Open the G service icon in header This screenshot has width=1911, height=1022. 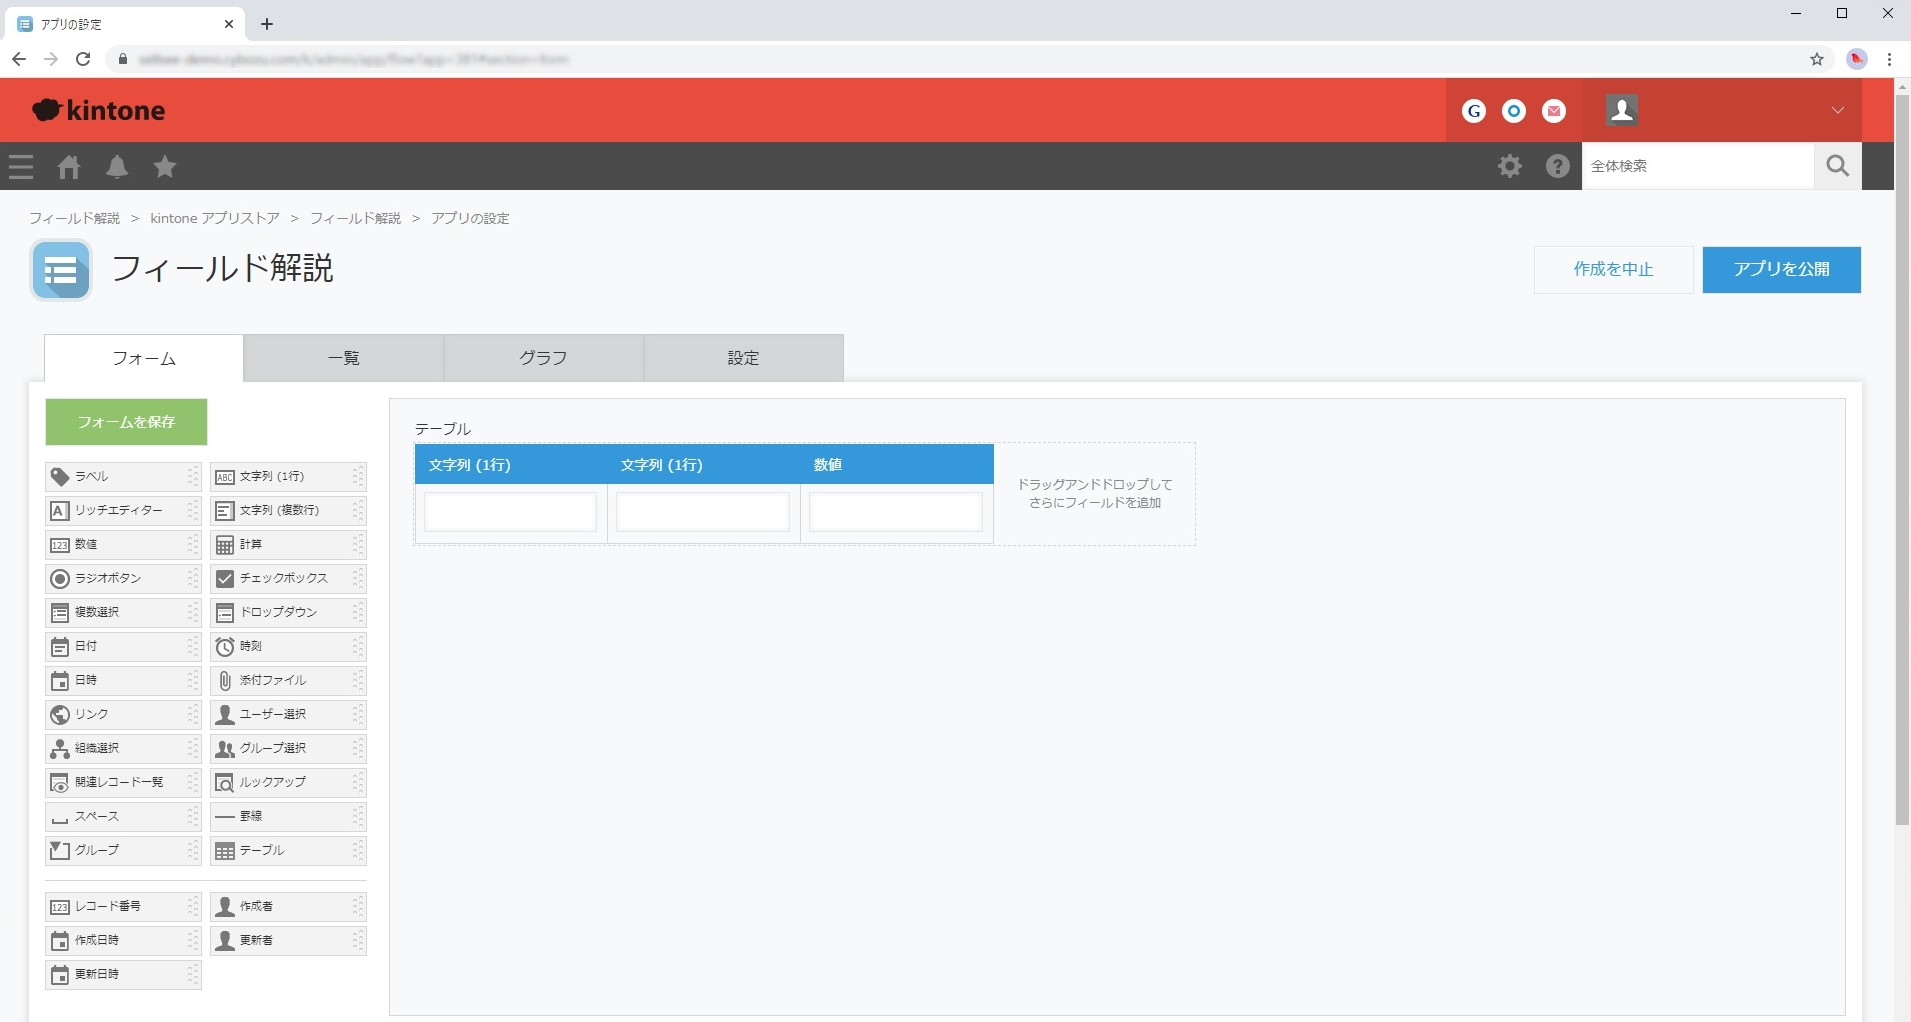1474,111
